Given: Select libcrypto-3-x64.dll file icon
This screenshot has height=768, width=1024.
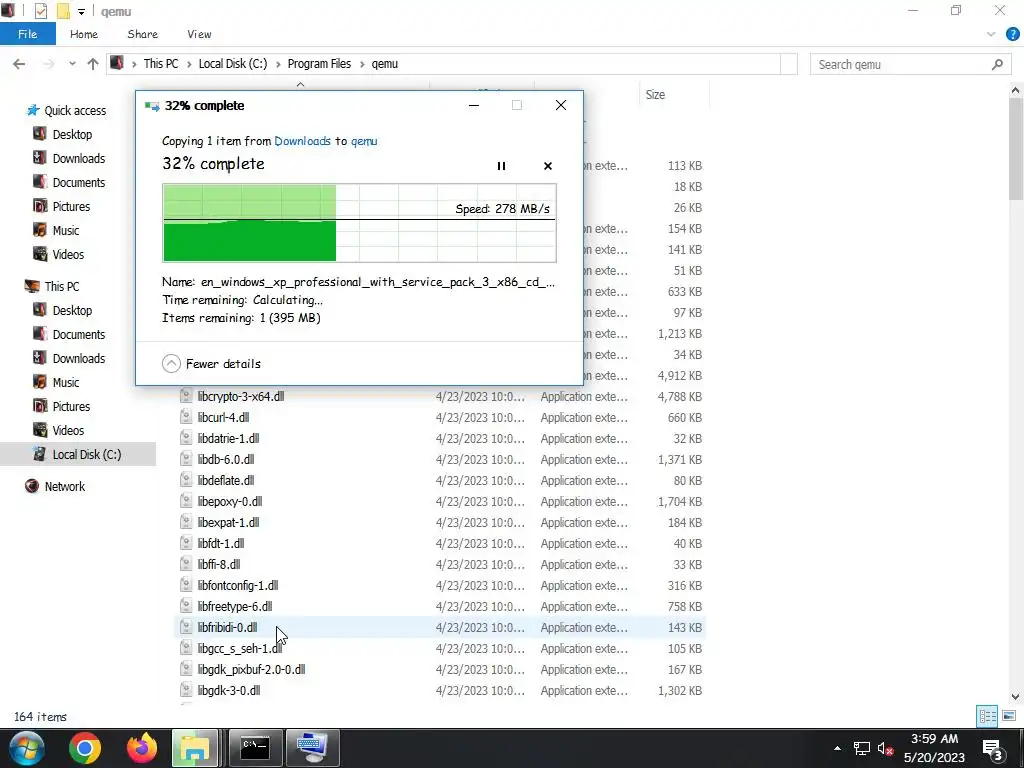Looking at the screenshot, I should click(186, 396).
